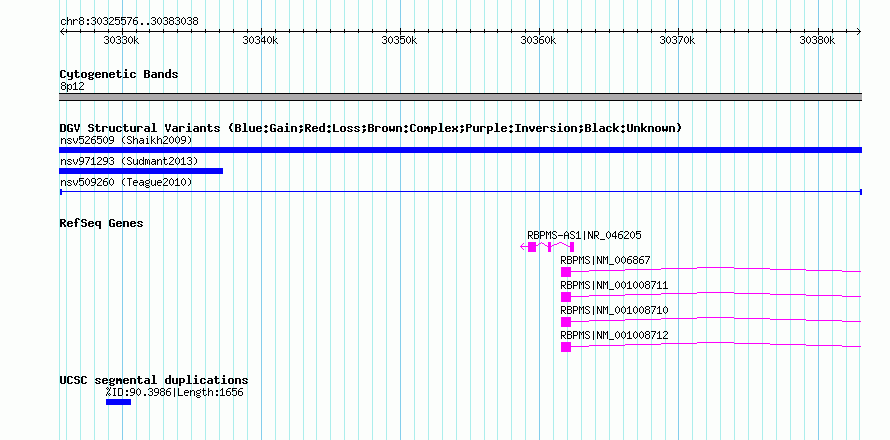Click the %ID:90.3986|Length:1656 label
The height and width of the screenshot is (440, 890).
coord(174,392)
